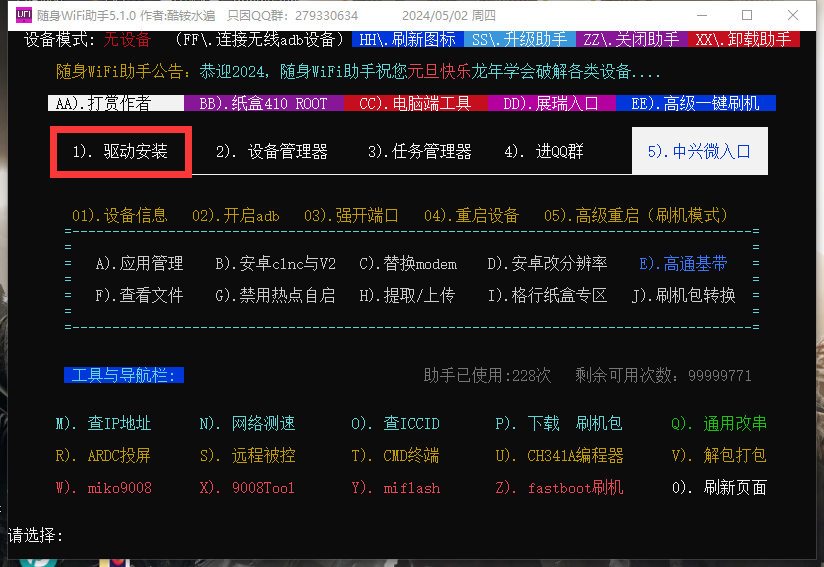Launch X).9008Tool
The image size is (824, 567).
[x=248, y=488]
